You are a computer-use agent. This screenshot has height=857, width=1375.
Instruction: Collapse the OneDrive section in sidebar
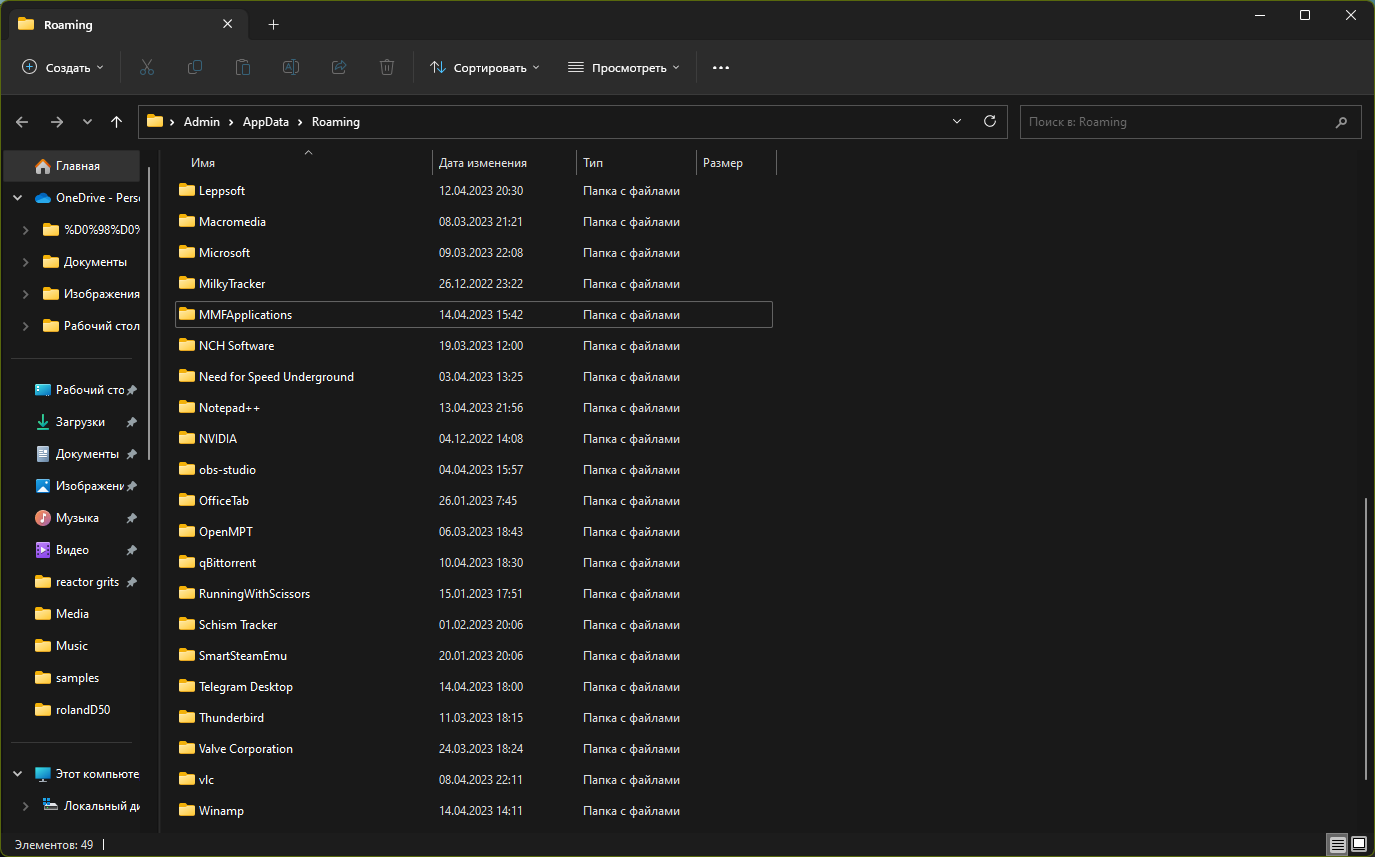click(x=17, y=197)
